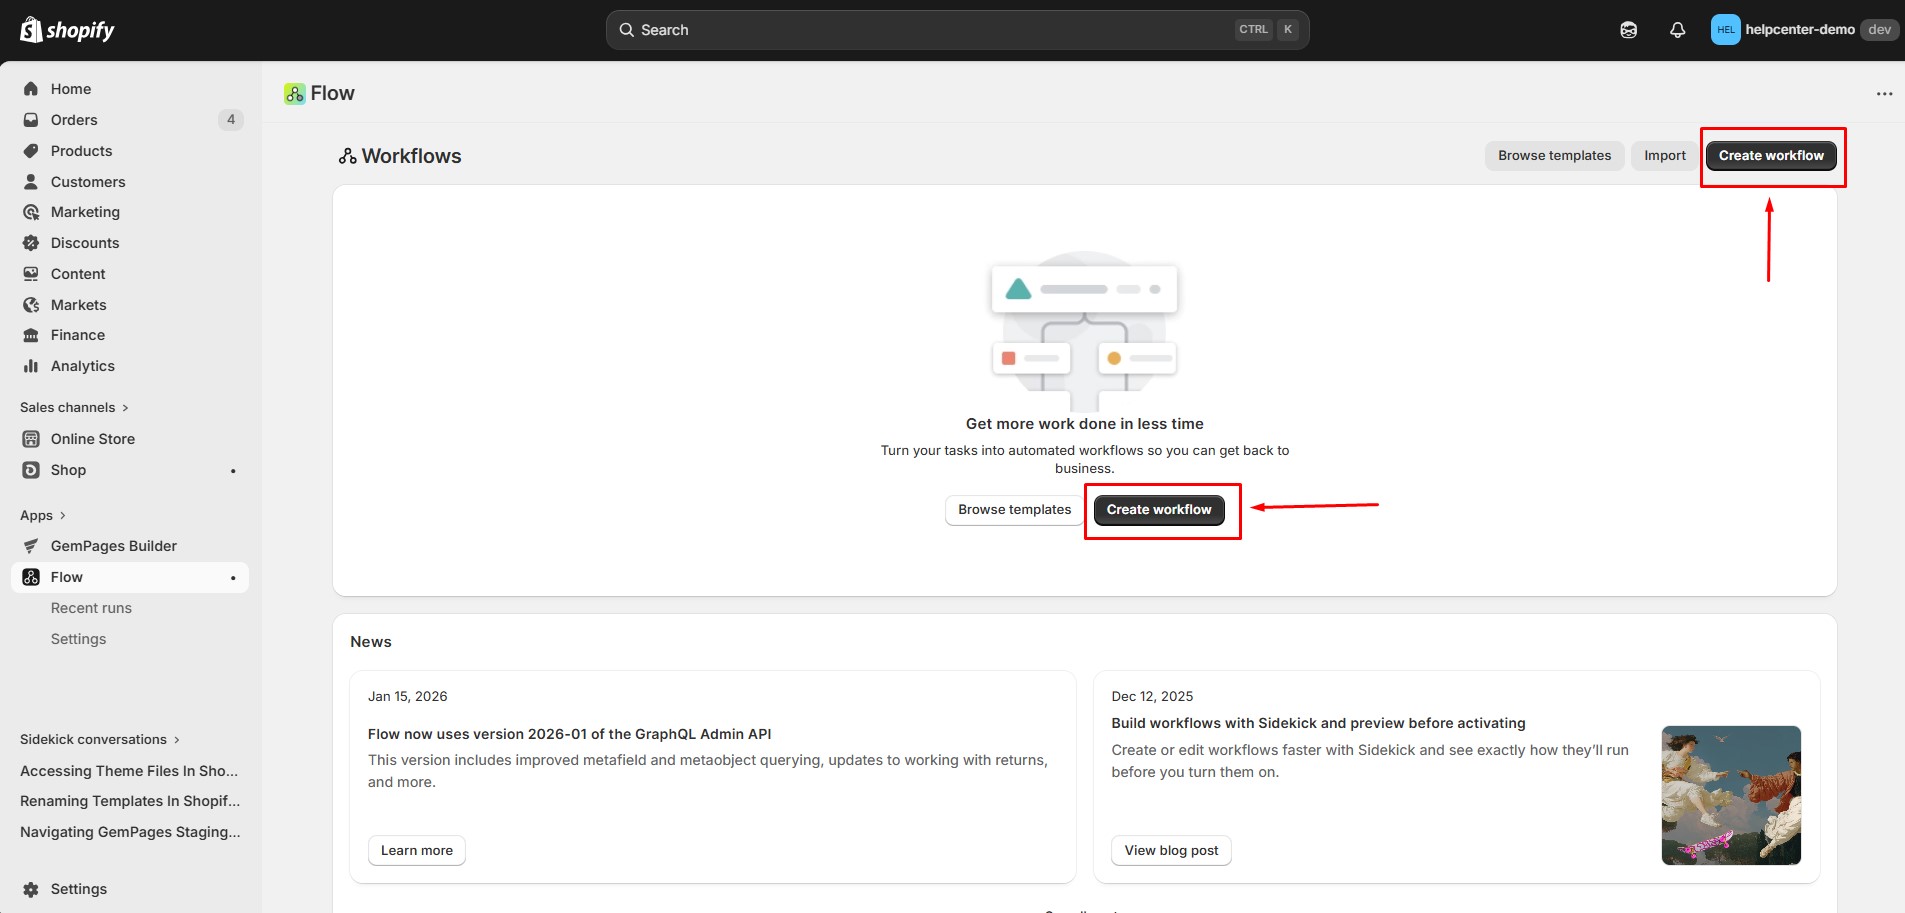
Task: Click the Settings gear icon at bottom
Action: pyautogui.click(x=31, y=889)
